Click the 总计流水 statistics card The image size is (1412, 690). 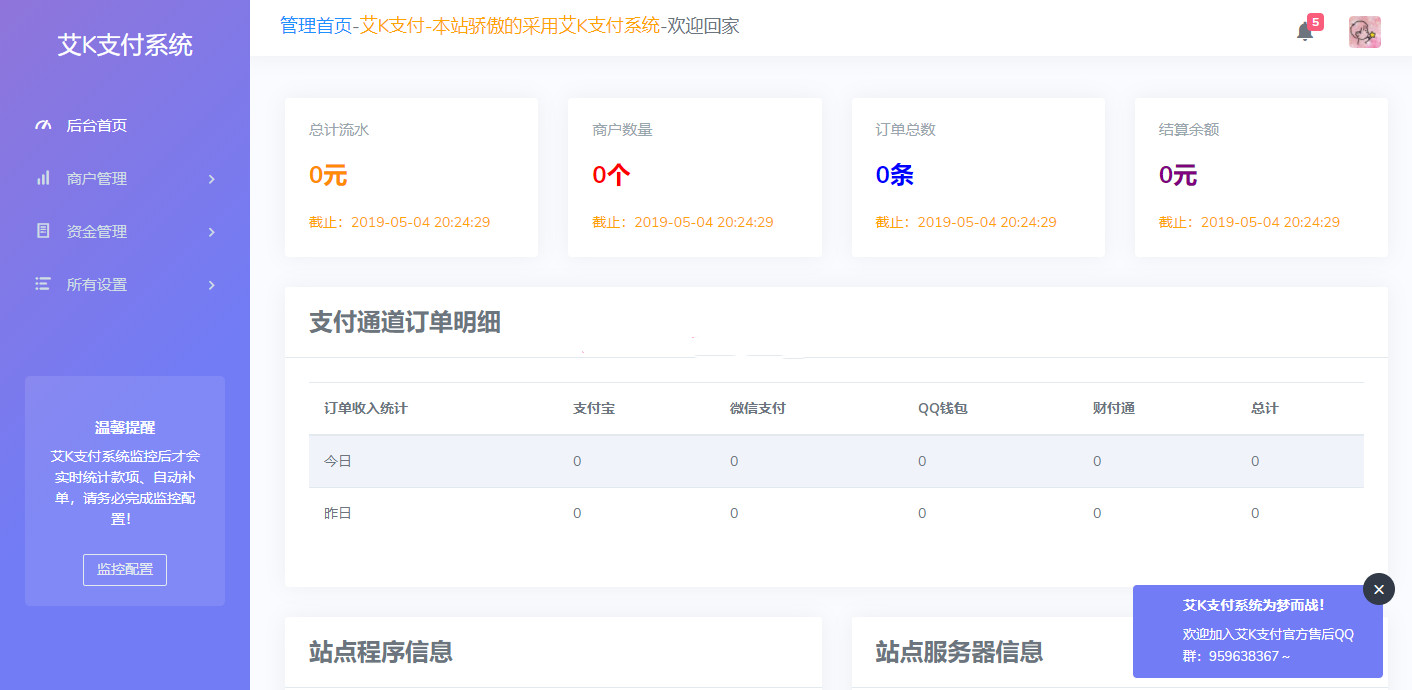(x=411, y=176)
